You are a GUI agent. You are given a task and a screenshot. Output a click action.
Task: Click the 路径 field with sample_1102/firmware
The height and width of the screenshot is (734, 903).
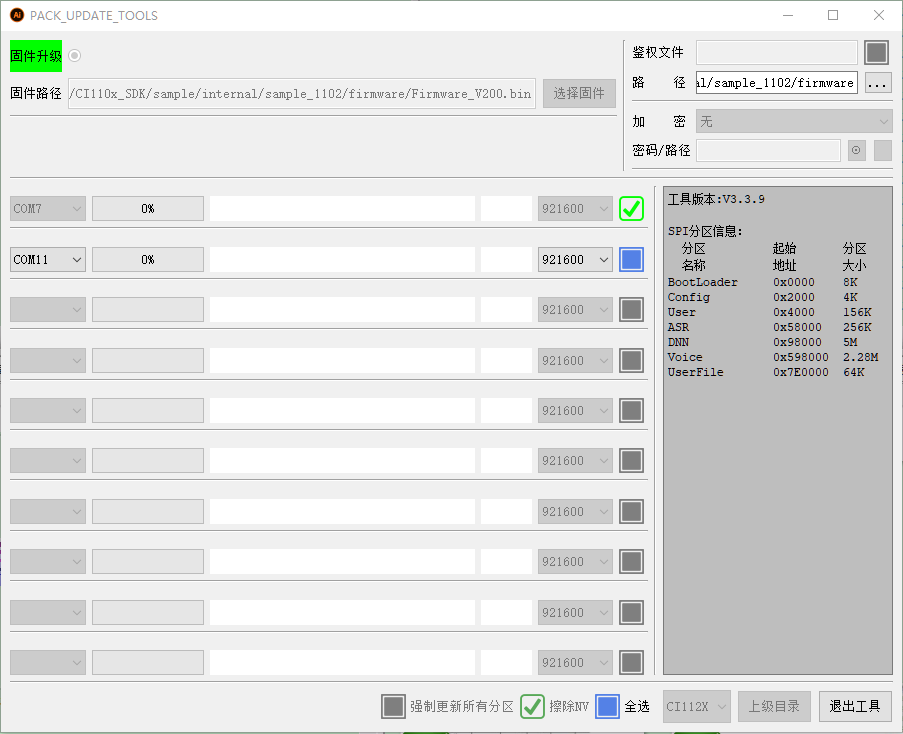776,82
